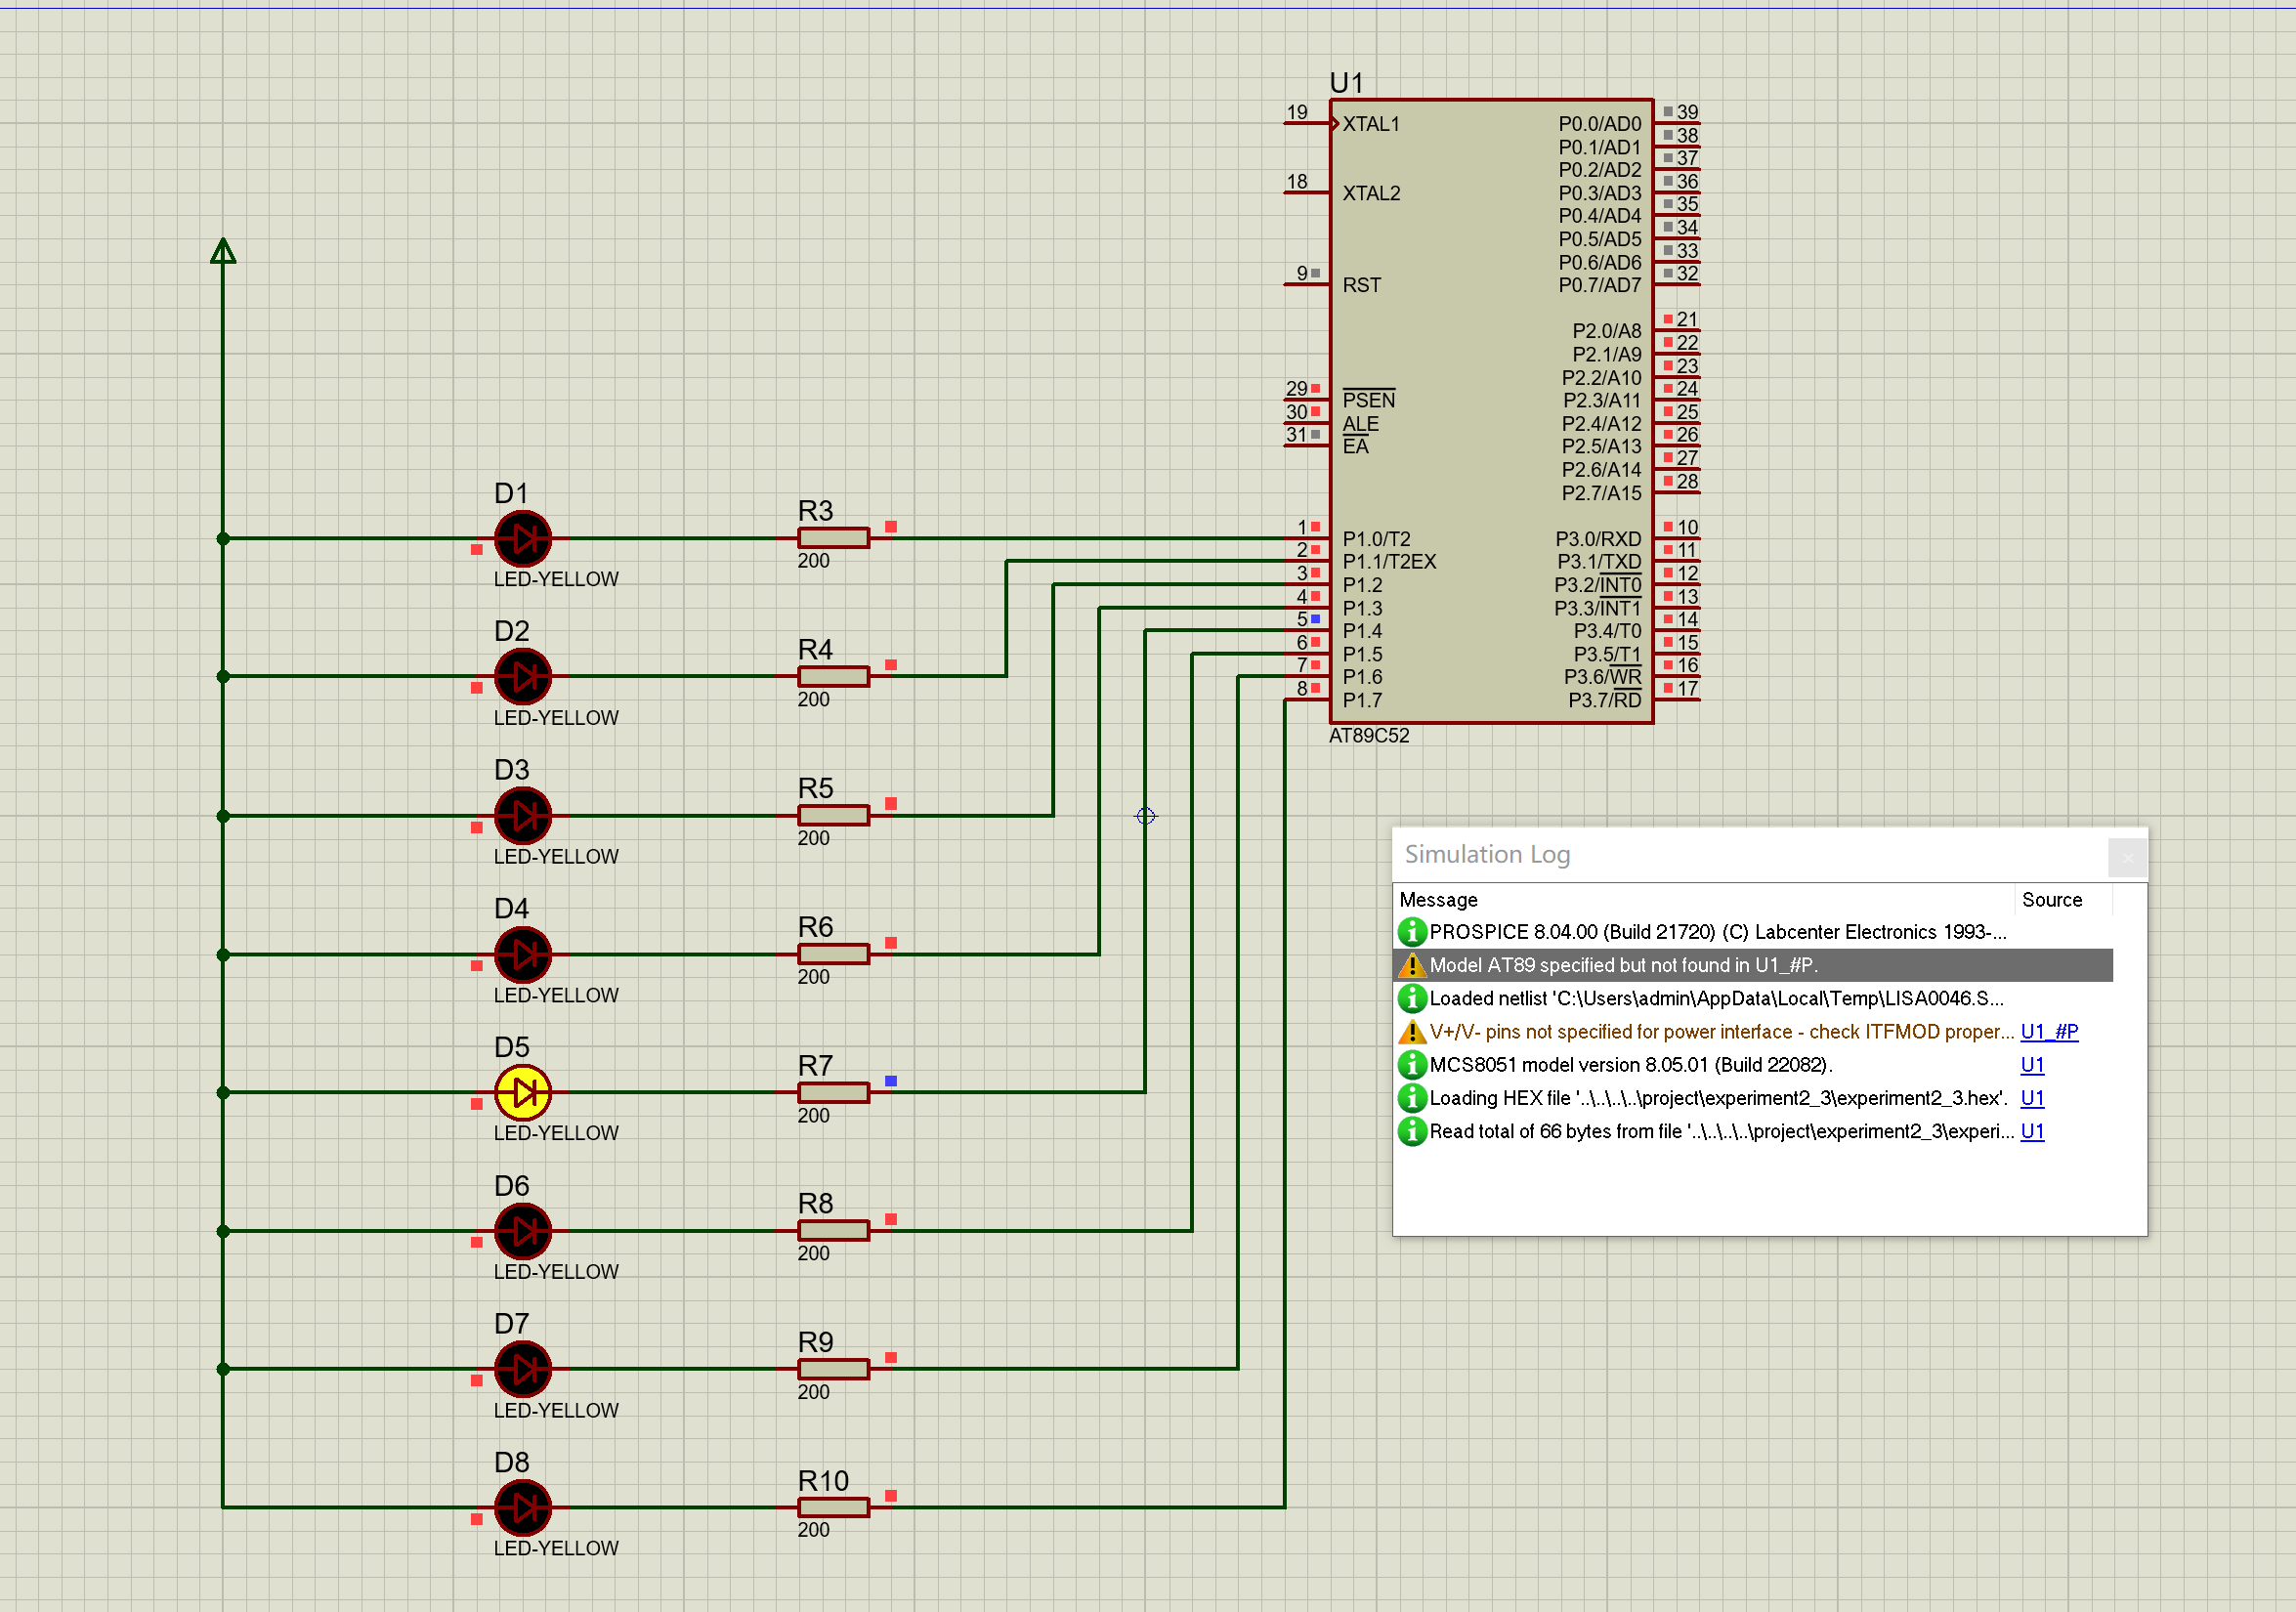Click the U1 reference label
This screenshot has width=2296, height=1612.
pos(1346,82)
